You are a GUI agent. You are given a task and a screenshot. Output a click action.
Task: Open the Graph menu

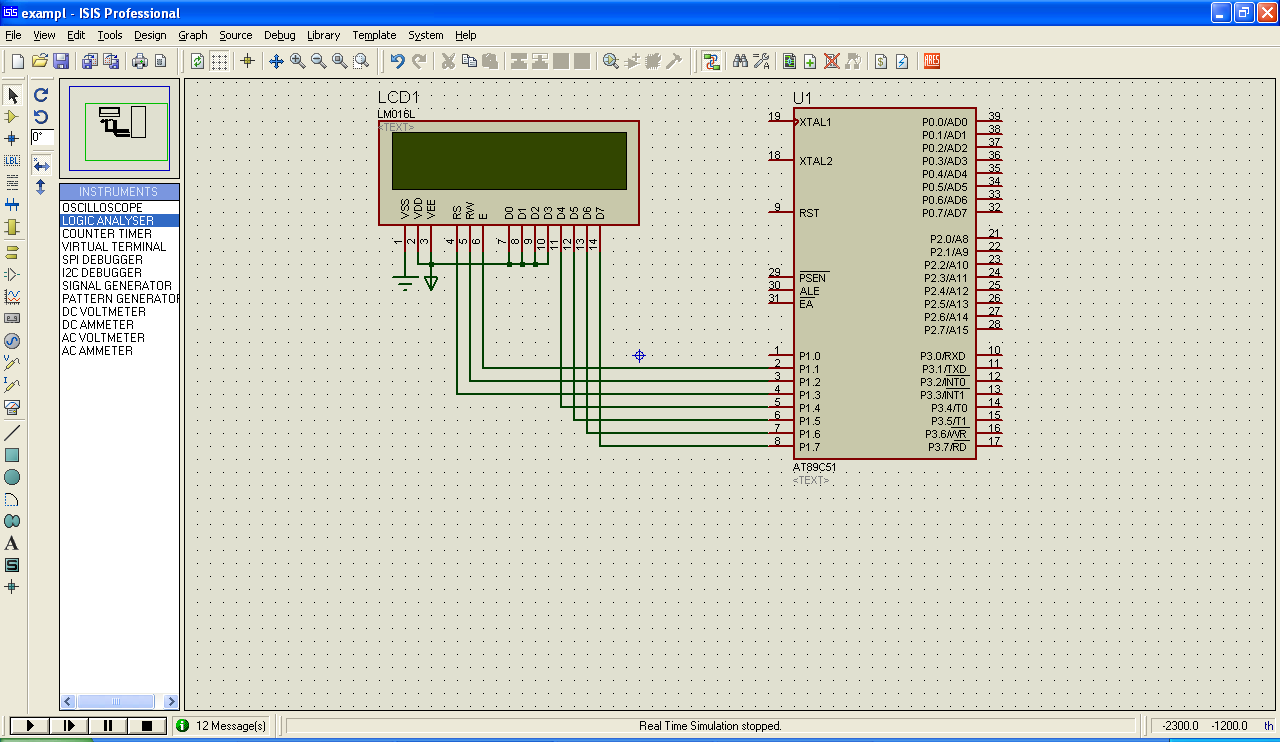[193, 35]
